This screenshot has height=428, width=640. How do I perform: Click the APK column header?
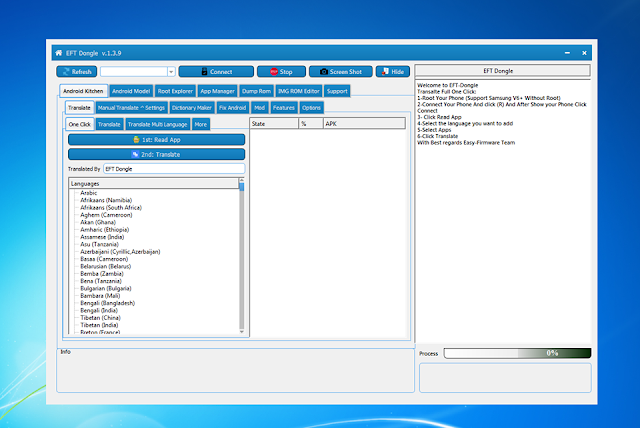point(364,124)
